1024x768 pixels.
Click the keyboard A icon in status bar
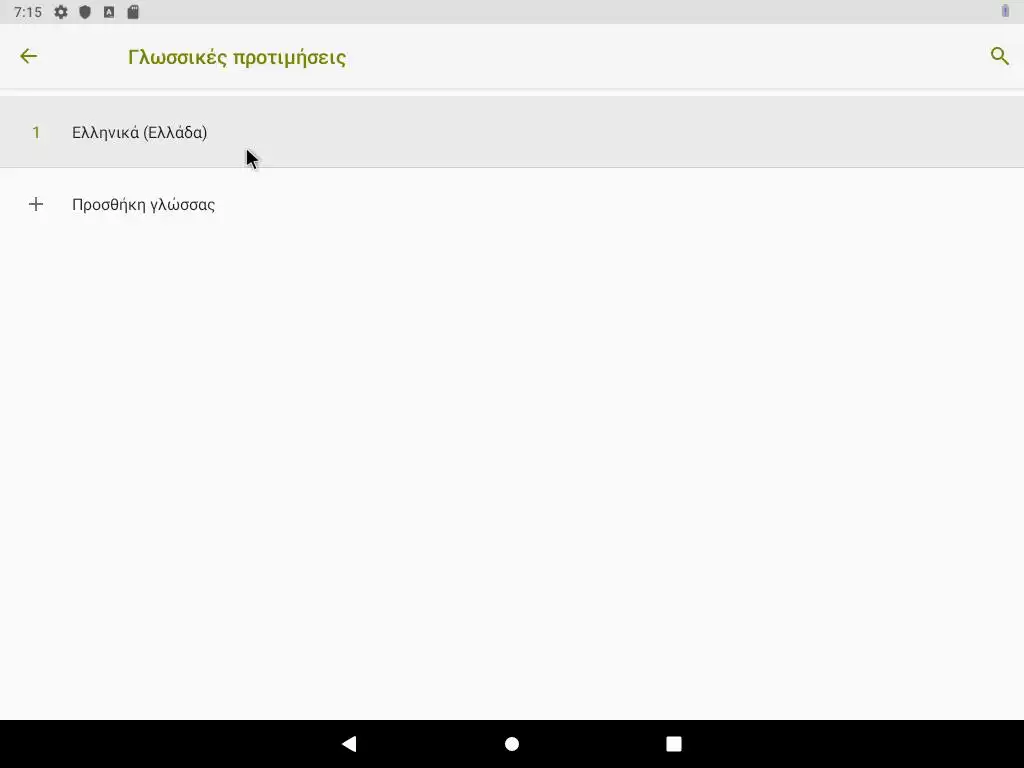click(109, 12)
